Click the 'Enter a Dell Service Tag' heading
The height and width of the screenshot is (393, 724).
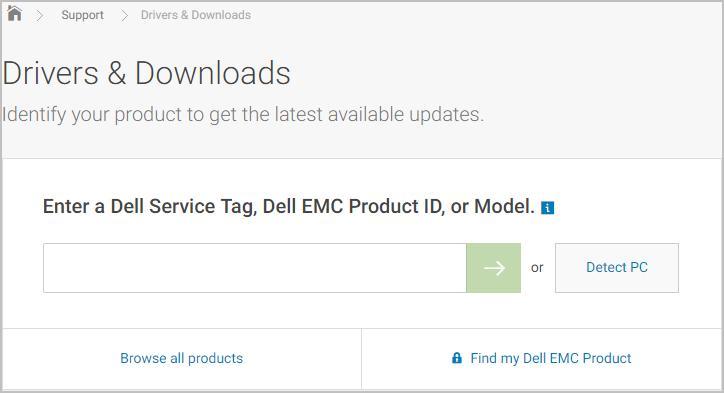[289, 206]
